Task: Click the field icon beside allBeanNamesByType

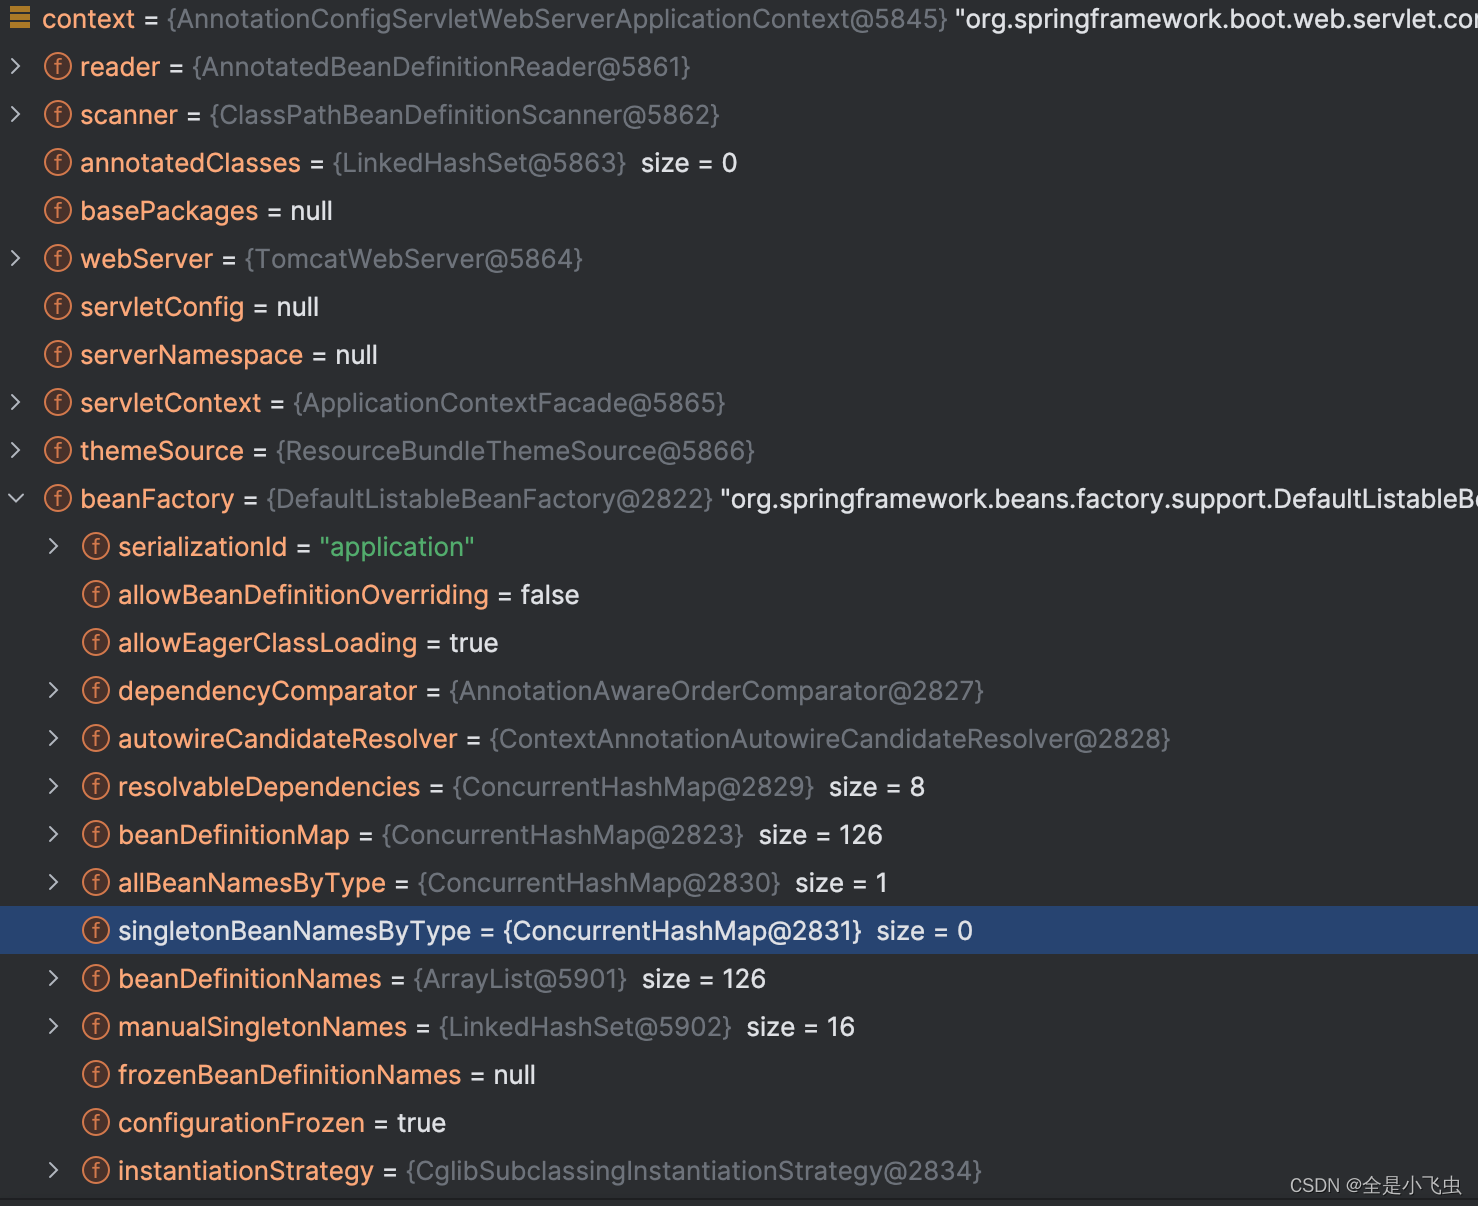Action: [x=96, y=882]
